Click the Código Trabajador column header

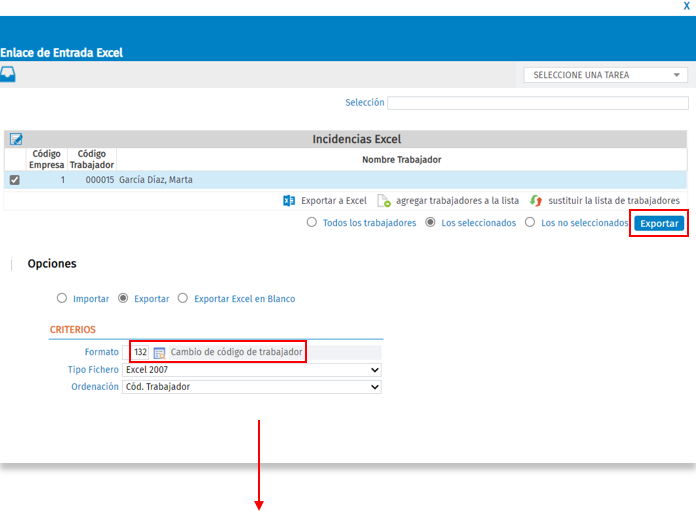92,159
